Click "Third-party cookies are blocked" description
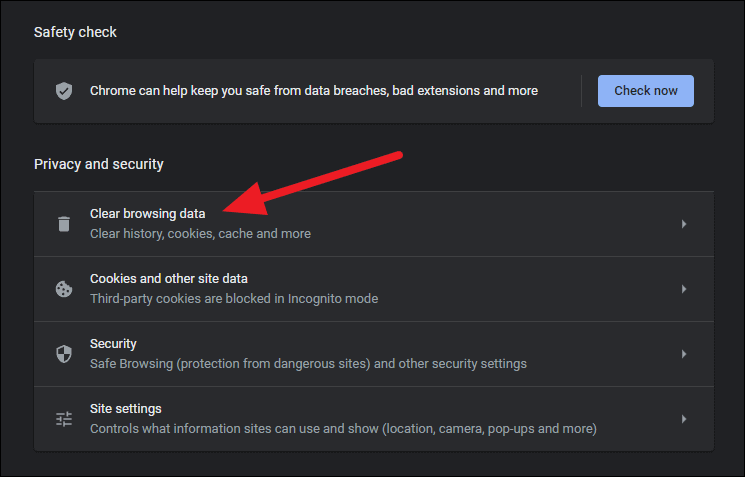The height and width of the screenshot is (477, 745). (x=234, y=299)
